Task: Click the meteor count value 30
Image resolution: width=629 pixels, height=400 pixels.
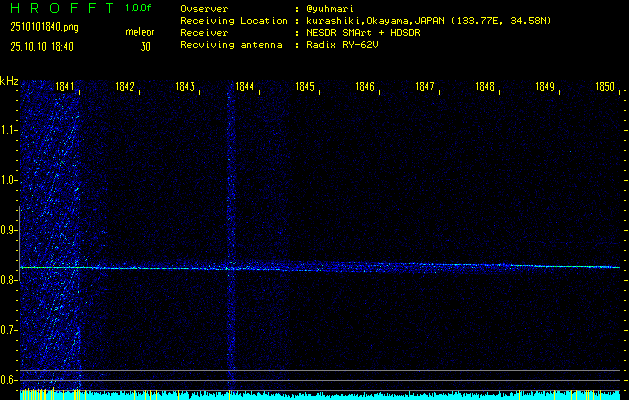Action: tap(145, 46)
